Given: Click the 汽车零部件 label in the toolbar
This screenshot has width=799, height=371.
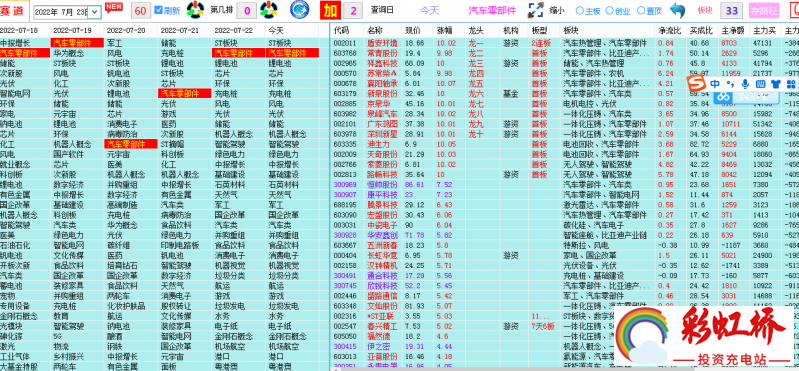Looking at the screenshot, I should (x=492, y=10).
